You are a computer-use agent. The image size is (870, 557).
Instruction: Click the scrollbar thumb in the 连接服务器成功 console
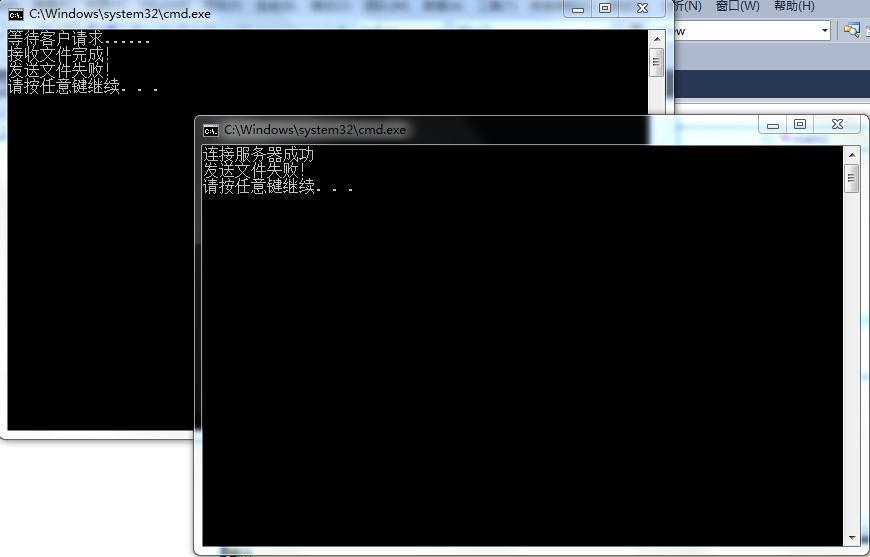tap(852, 179)
